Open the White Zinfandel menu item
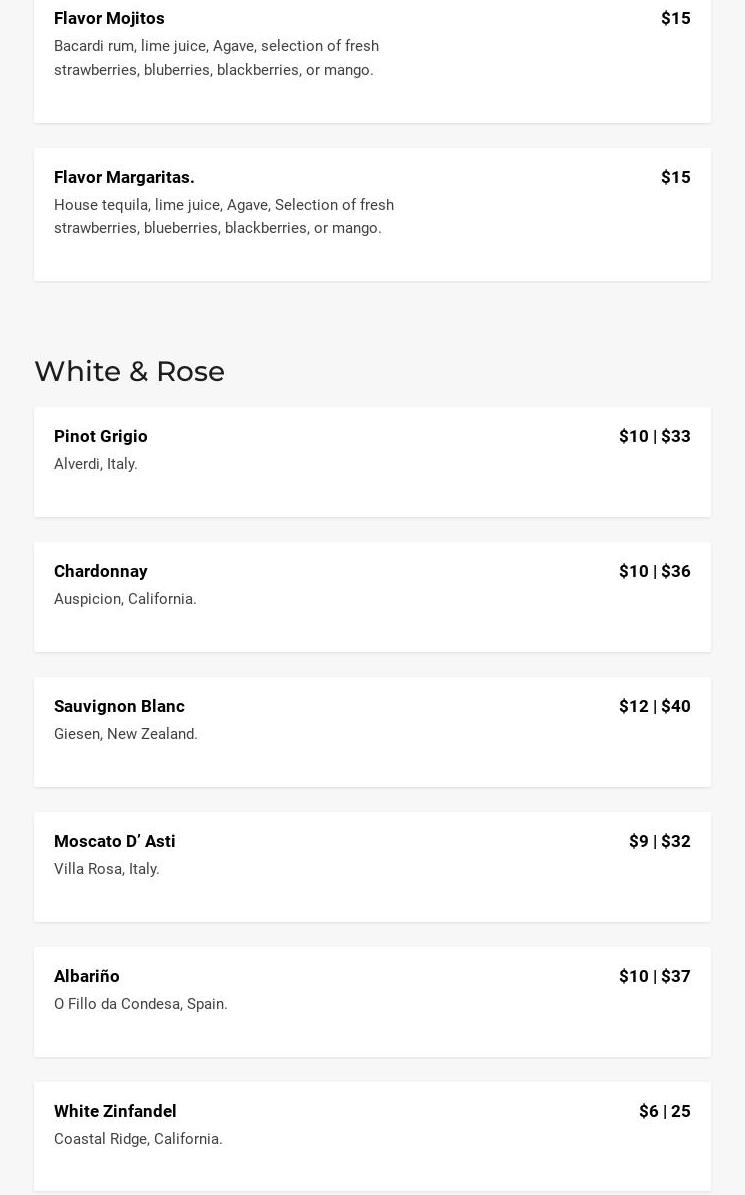This screenshot has width=745, height=1195. pos(115,1111)
